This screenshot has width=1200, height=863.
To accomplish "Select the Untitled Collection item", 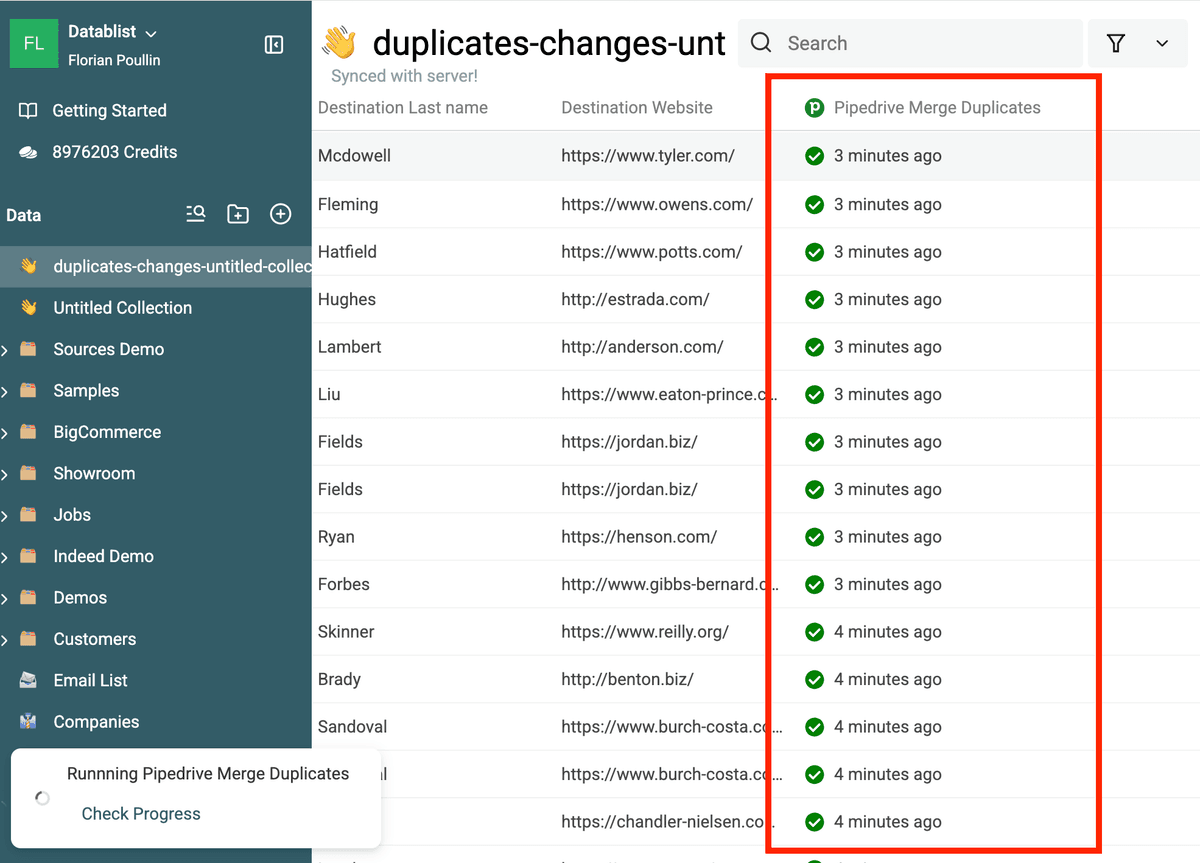I will [122, 308].
